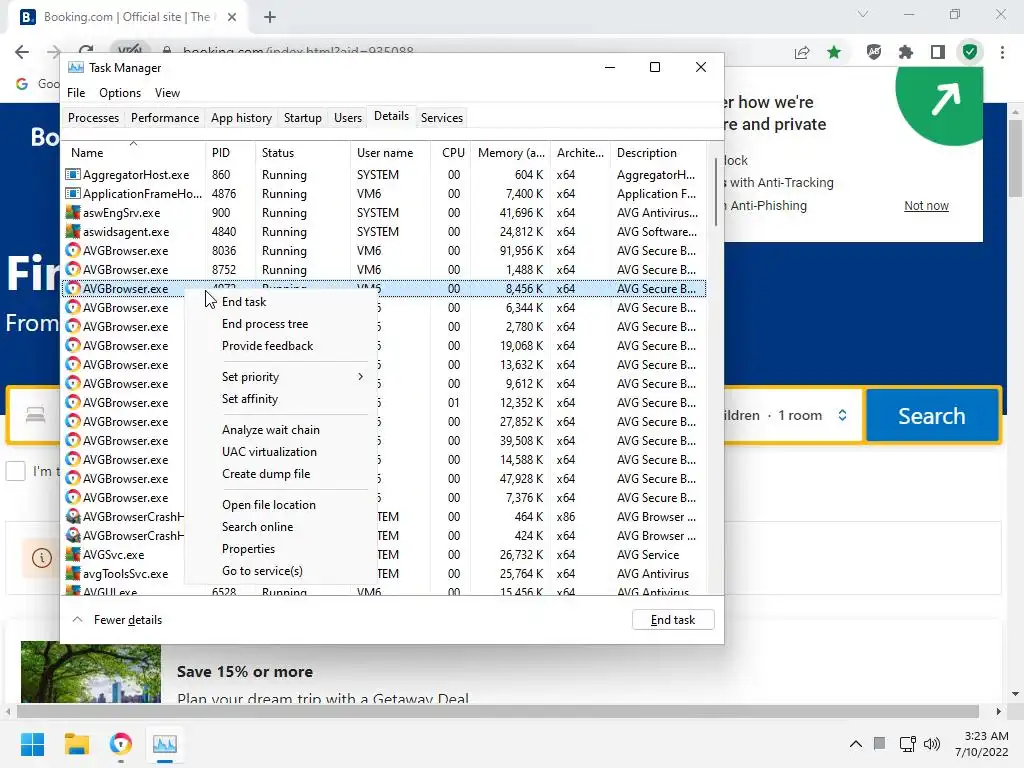The width and height of the screenshot is (1024, 768).
Task: Switch to the Services tab
Action: [x=441, y=118]
